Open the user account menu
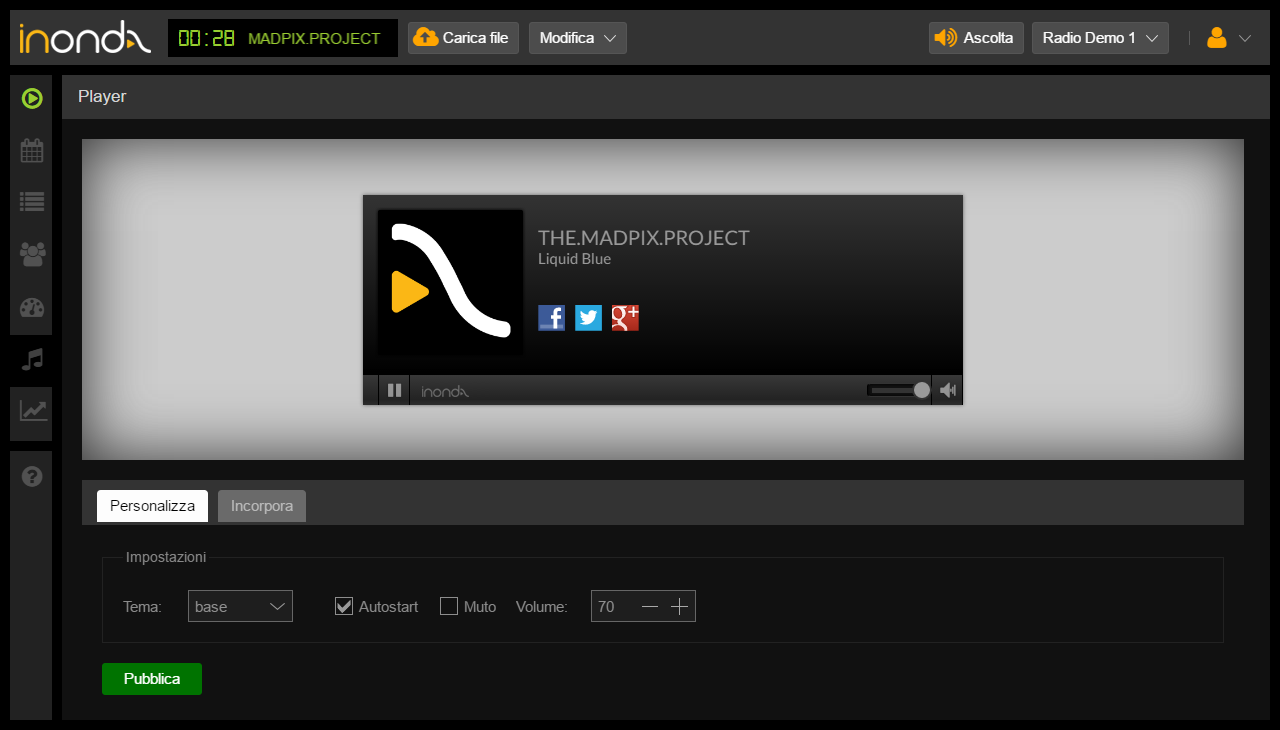 (x=1229, y=38)
